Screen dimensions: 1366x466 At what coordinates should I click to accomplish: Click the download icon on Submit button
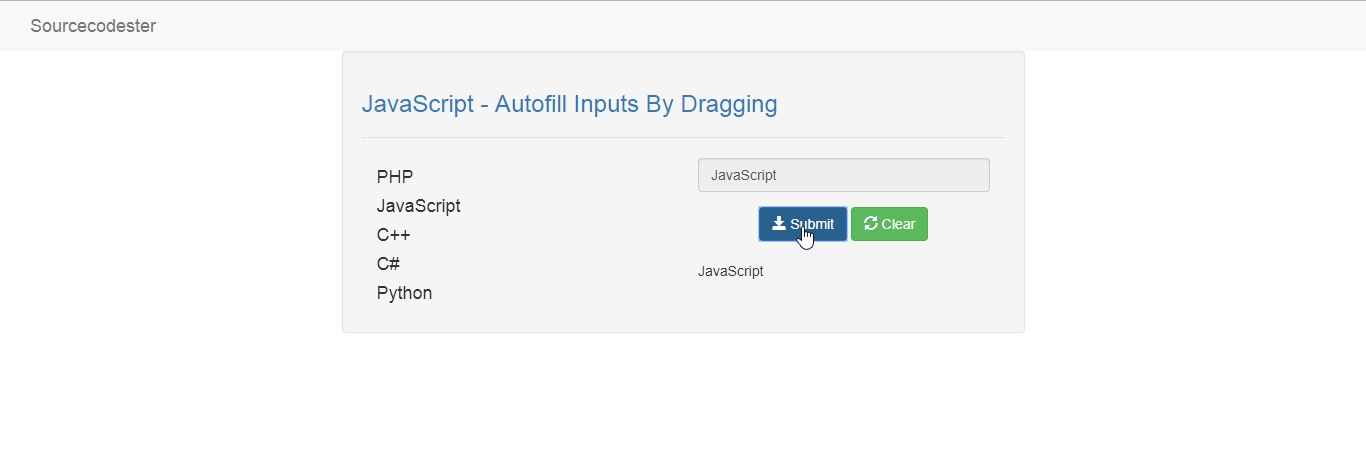(x=779, y=223)
